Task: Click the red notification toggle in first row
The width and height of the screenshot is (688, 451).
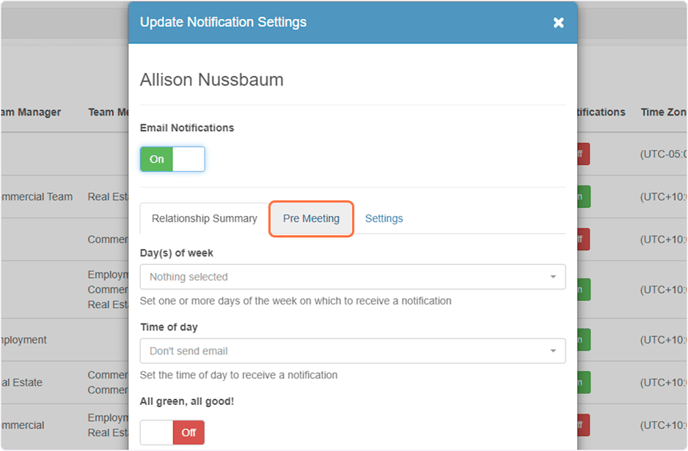Action: [584, 154]
